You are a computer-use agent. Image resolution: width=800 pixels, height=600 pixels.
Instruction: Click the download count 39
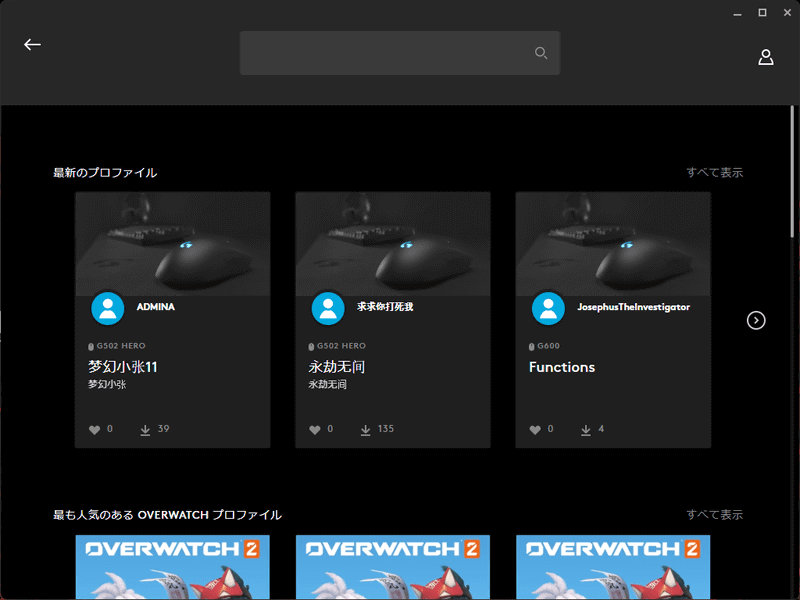click(x=163, y=429)
